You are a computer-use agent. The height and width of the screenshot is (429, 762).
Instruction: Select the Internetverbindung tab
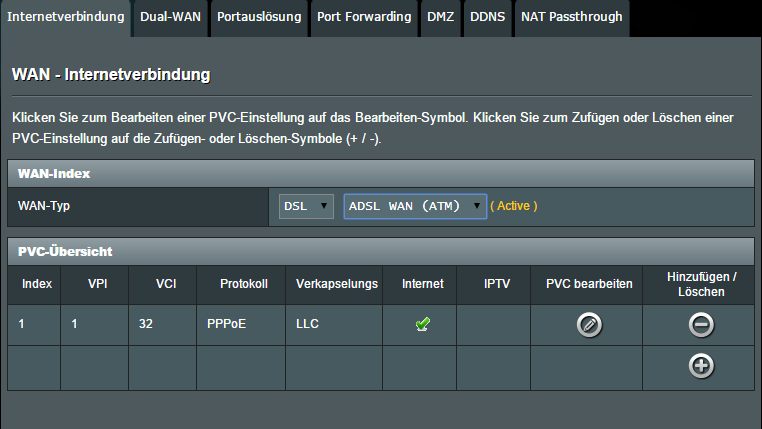(x=66, y=18)
